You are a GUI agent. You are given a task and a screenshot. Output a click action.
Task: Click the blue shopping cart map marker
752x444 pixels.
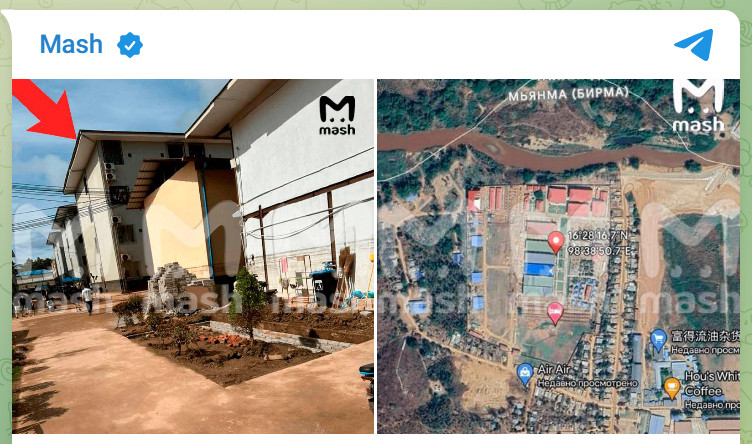coord(658,340)
